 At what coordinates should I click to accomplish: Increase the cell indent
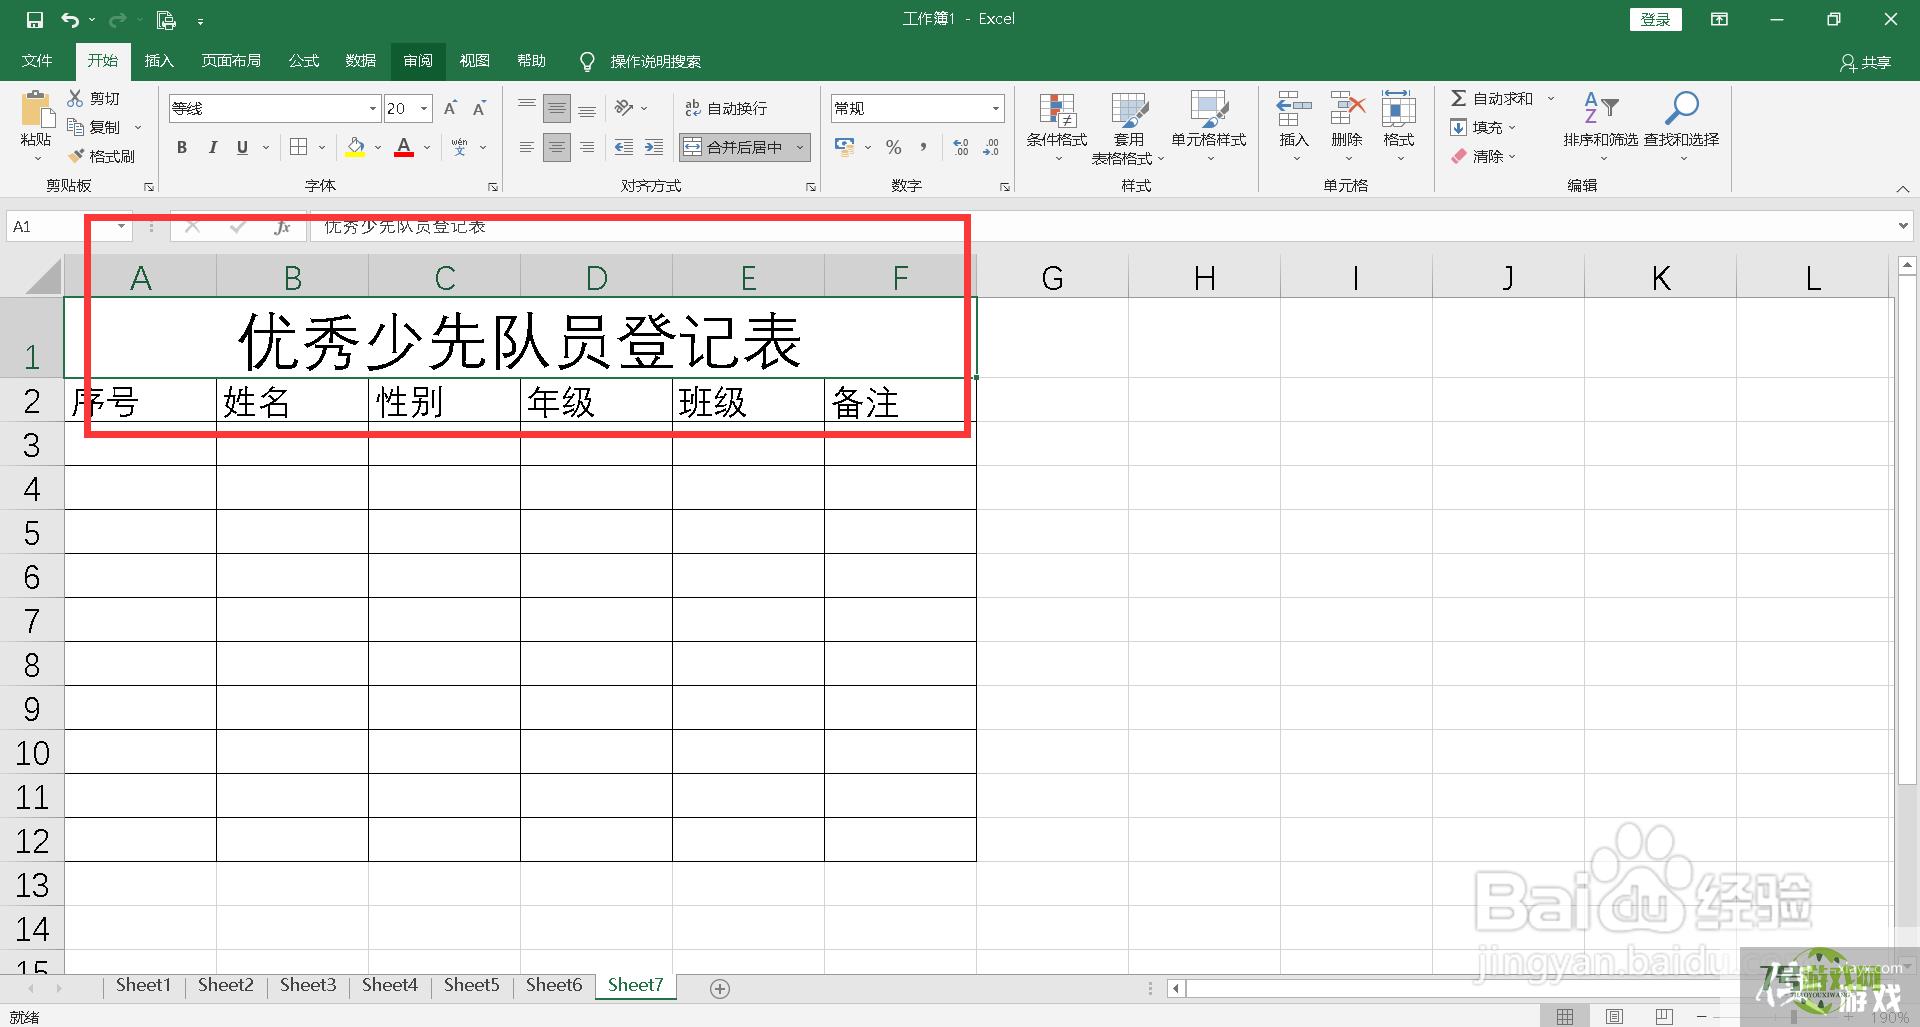coord(654,147)
